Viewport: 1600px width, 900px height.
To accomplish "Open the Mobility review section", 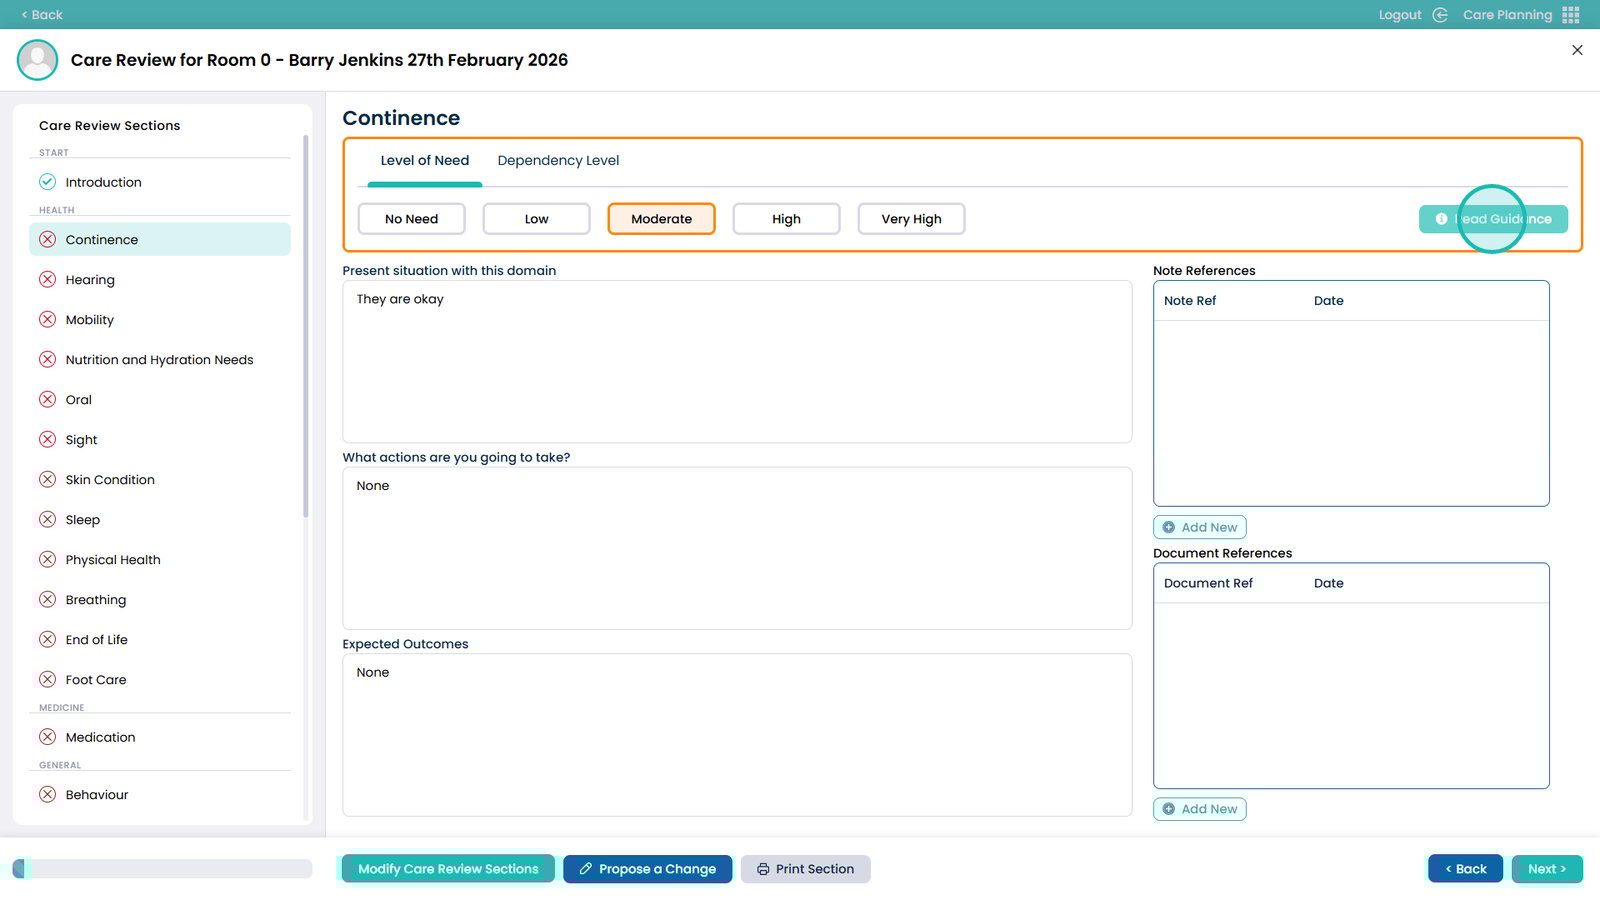I will [90, 320].
